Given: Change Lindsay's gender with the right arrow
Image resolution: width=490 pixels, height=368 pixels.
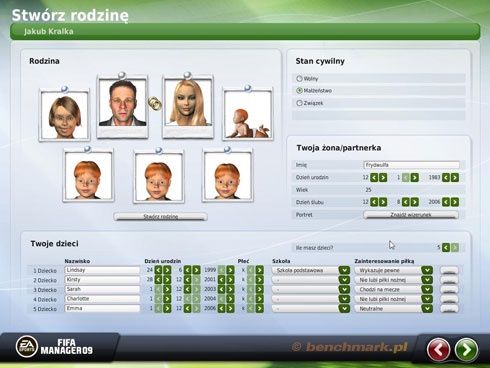Looking at the screenshot, I should 259,270.
